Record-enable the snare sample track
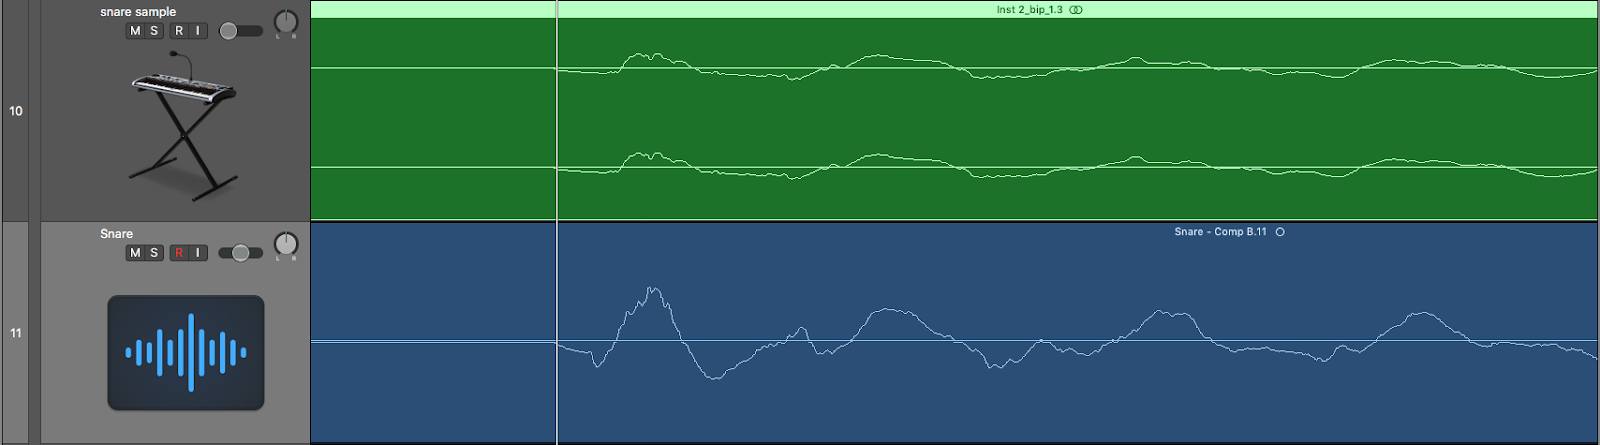The width and height of the screenshot is (1600, 445). click(x=179, y=31)
